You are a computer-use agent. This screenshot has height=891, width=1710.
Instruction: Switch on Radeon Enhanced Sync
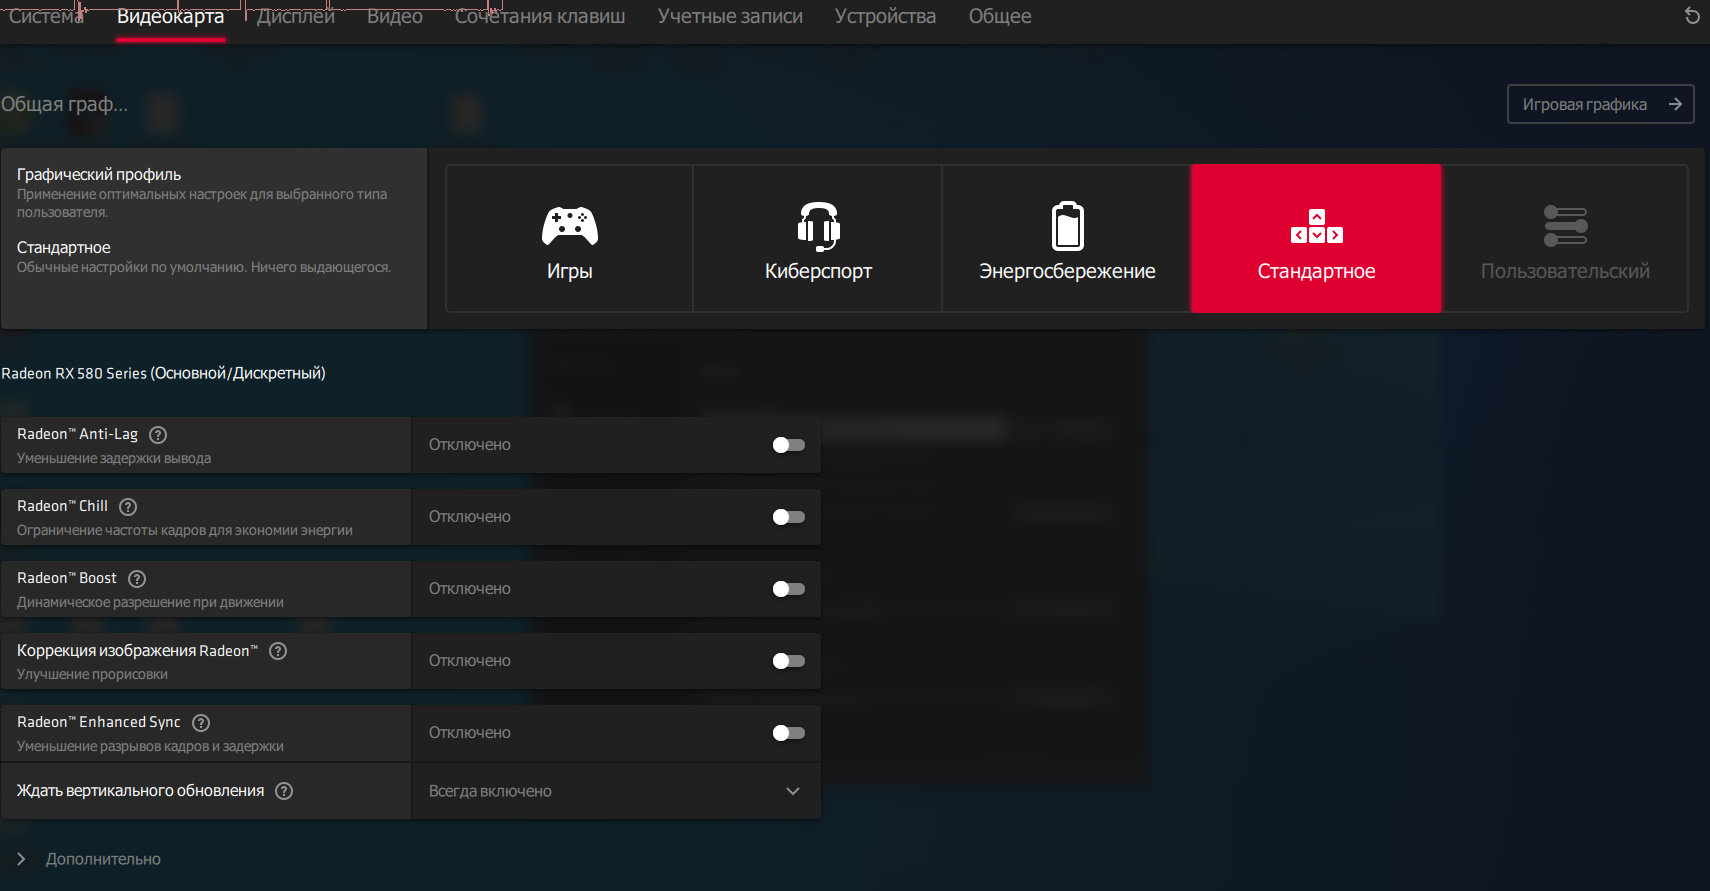click(789, 733)
